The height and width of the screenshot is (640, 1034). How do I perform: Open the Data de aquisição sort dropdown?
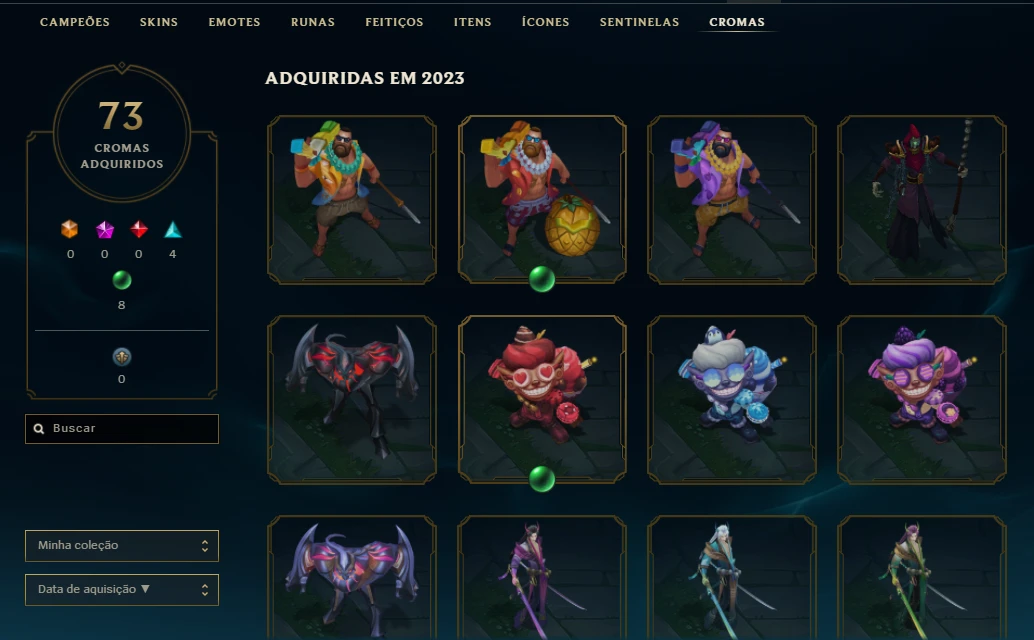click(x=122, y=590)
